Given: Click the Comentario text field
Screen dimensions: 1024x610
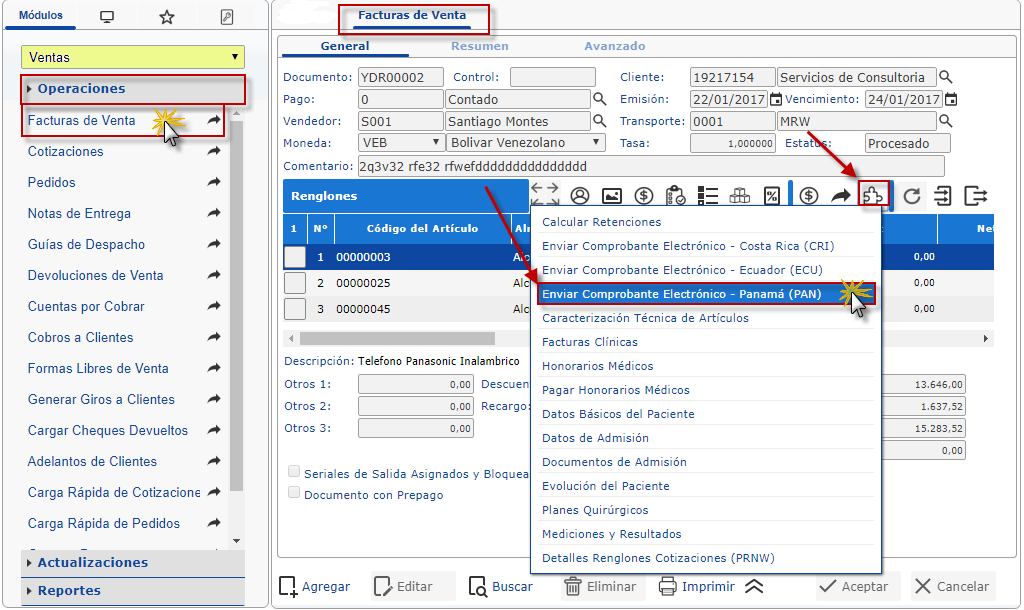Looking at the screenshot, I should tap(650, 166).
